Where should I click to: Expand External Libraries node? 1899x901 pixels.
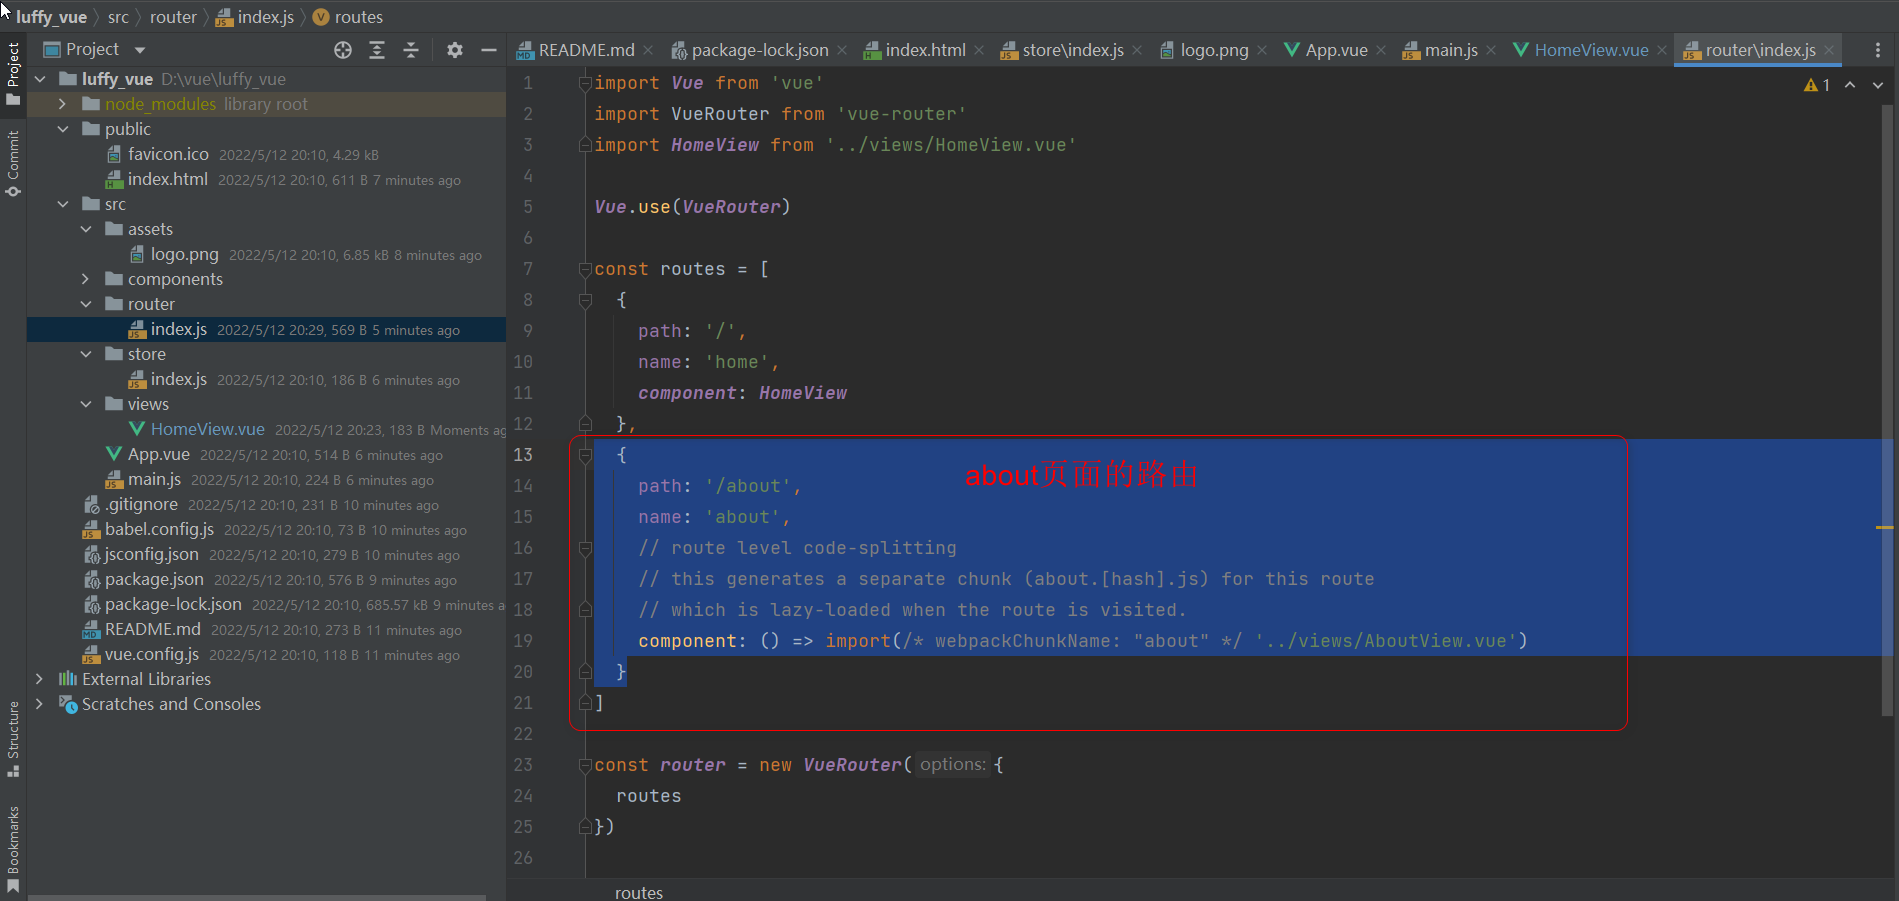tap(40, 679)
